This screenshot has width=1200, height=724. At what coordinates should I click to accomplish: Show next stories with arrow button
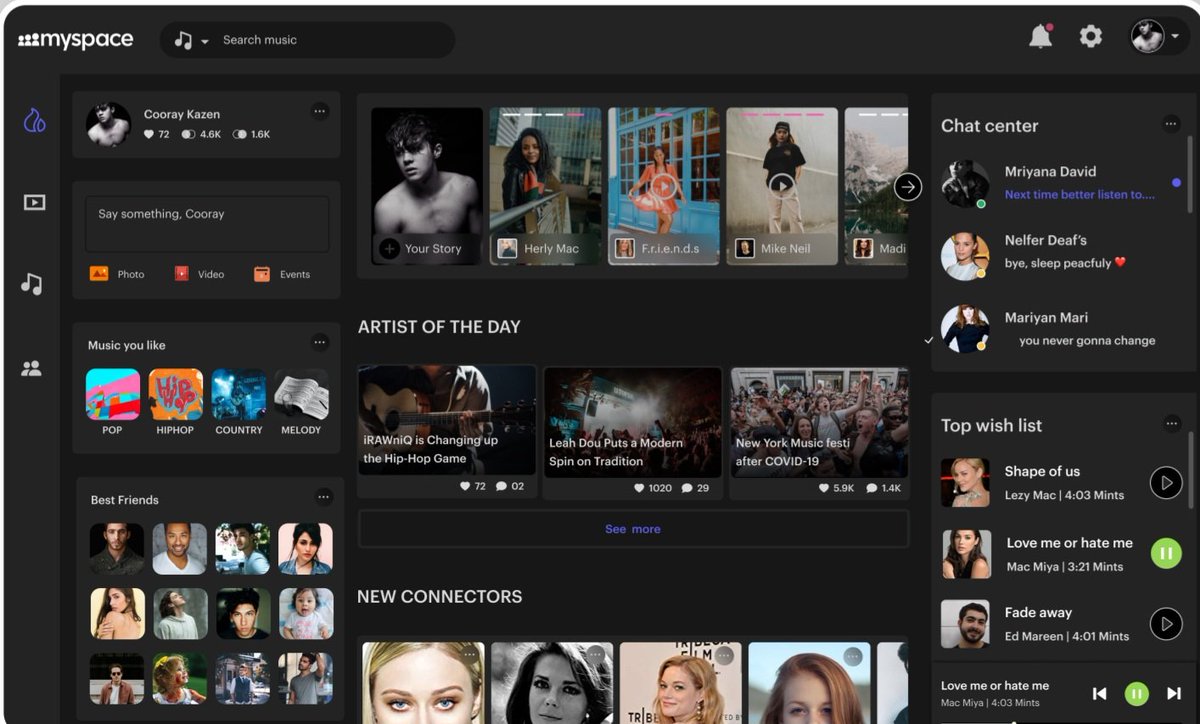click(907, 187)
